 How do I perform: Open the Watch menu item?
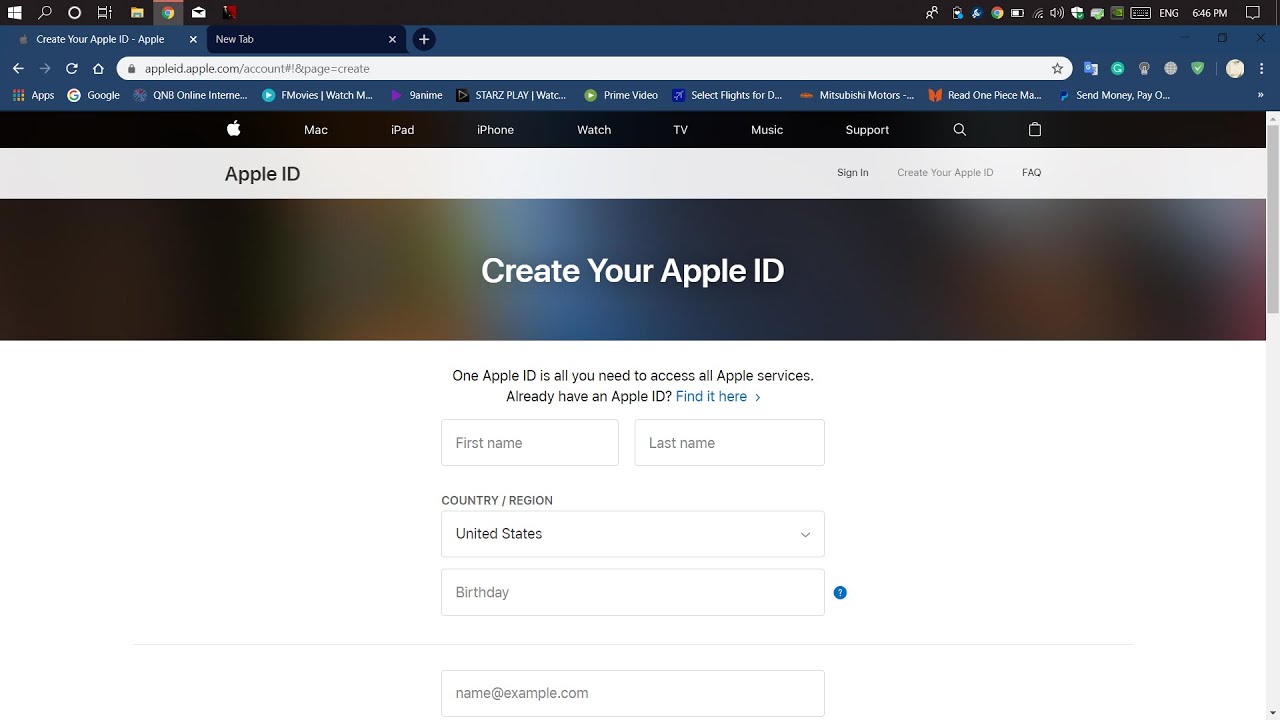594,129
